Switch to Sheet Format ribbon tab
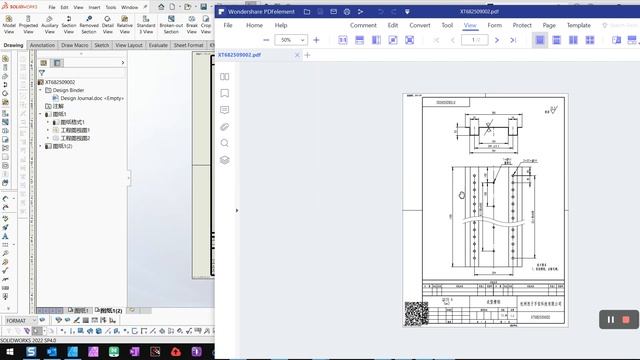This screenshot has width=640, height=360. [188, 45]
